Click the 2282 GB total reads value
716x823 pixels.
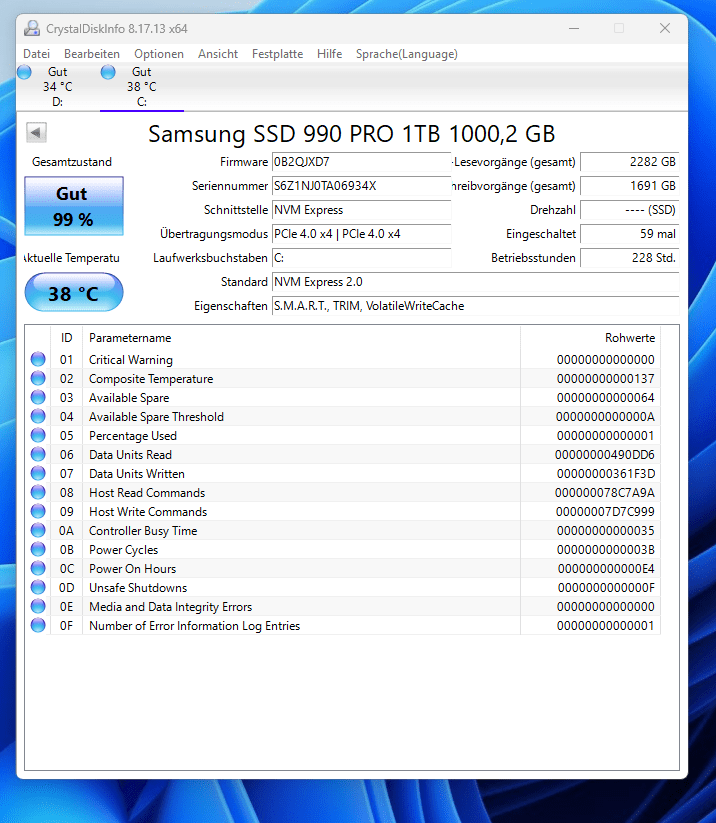[x=629, y=162]
